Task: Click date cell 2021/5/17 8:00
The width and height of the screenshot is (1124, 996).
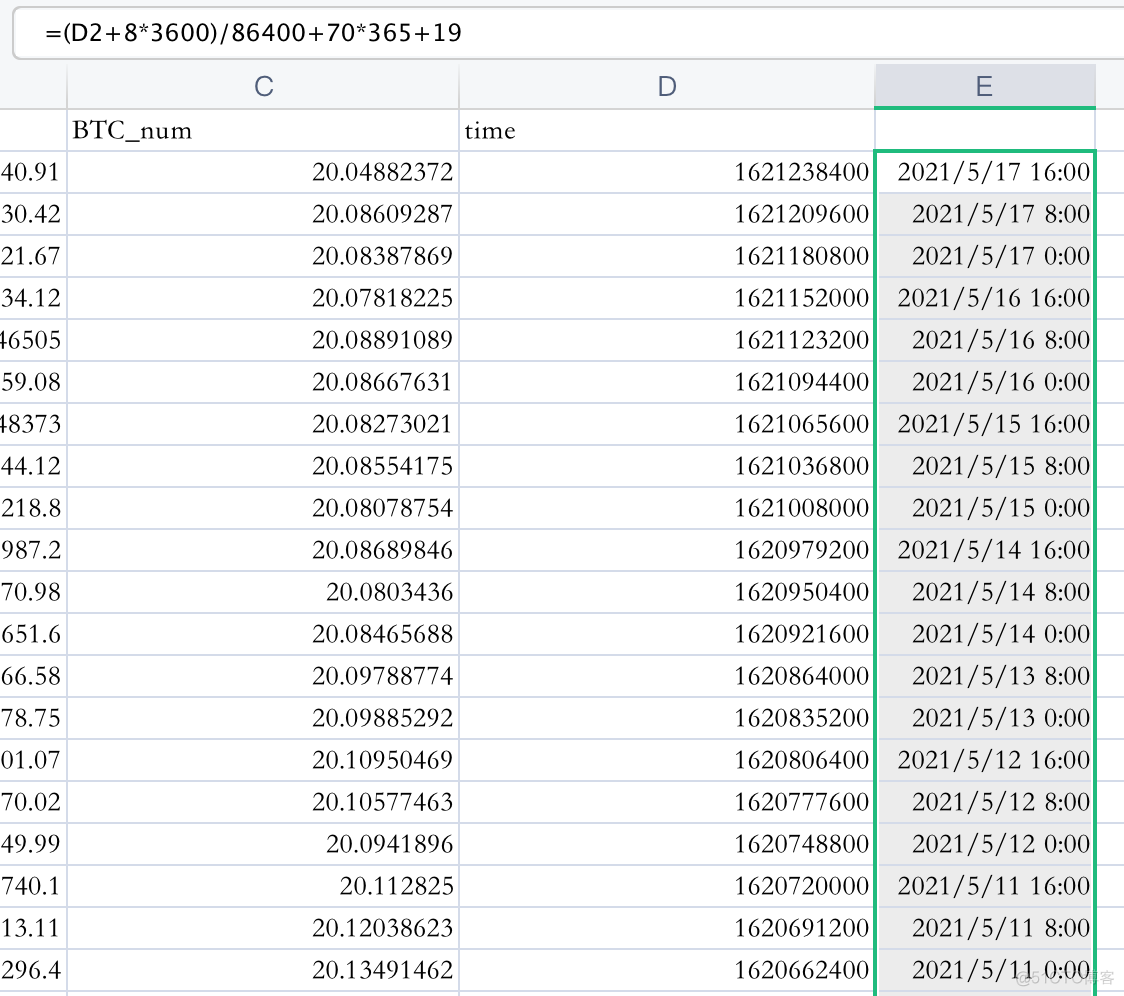Action: [x=985, y=214]
